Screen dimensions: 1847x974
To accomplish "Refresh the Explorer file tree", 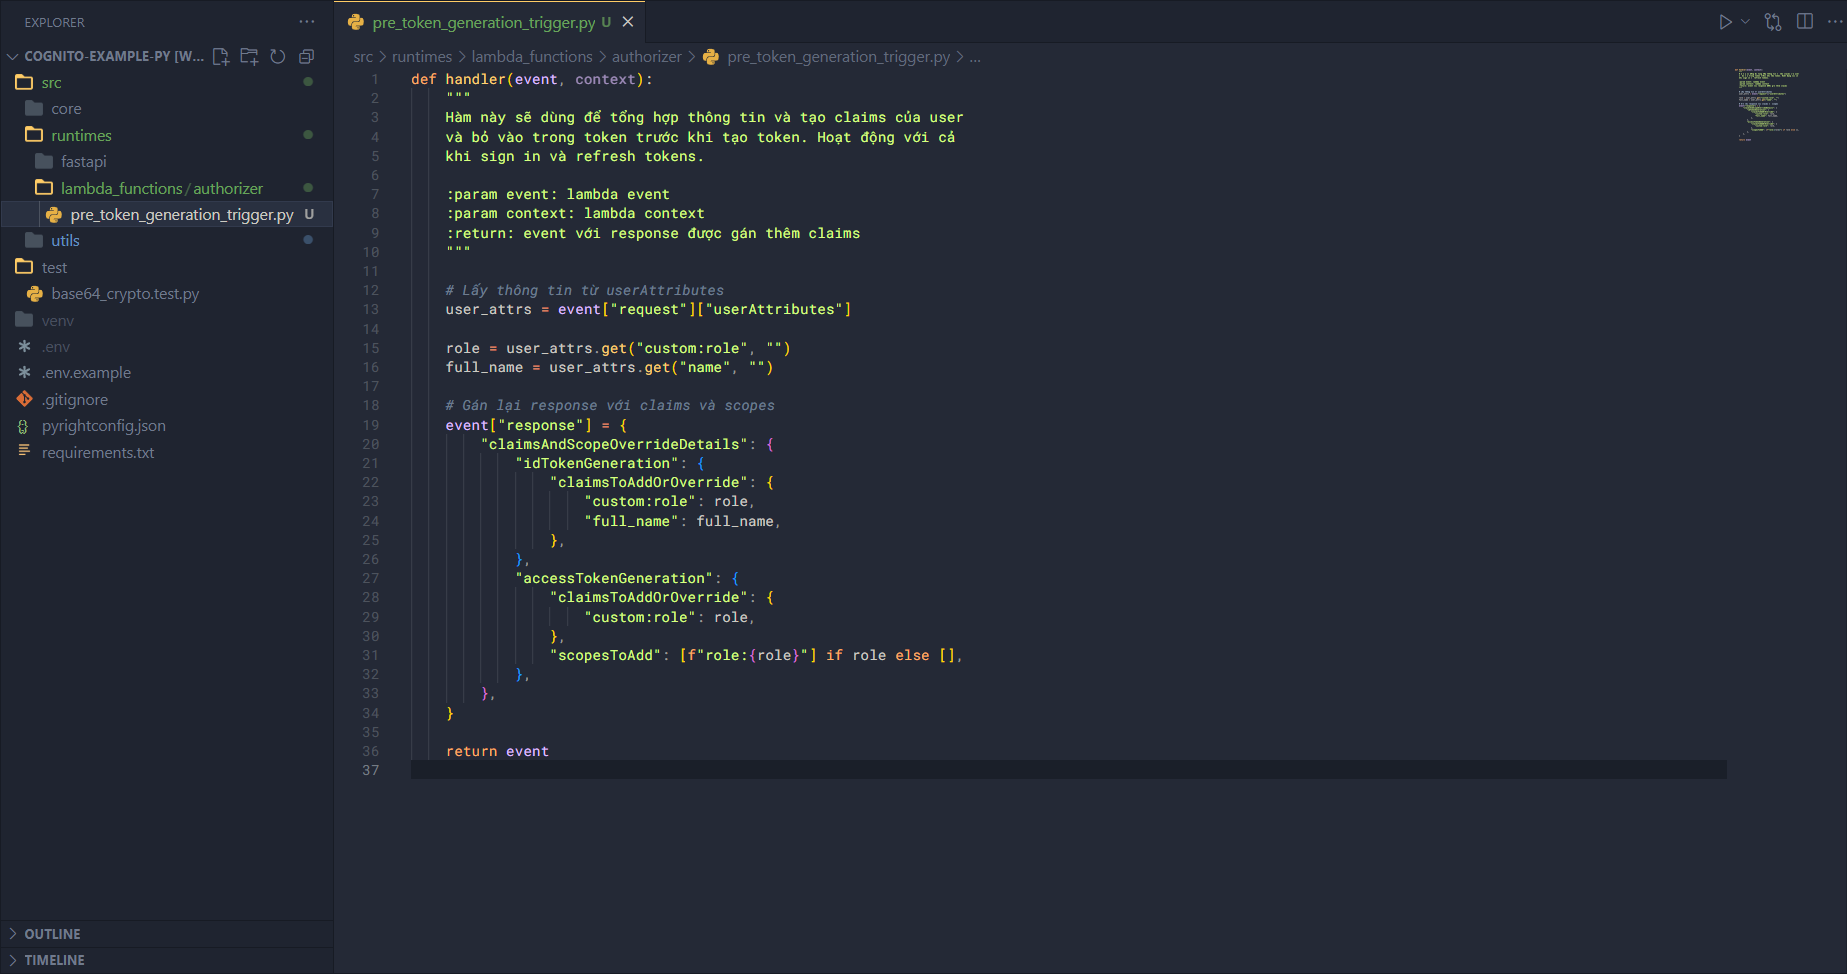I will (x=278, y=57).
